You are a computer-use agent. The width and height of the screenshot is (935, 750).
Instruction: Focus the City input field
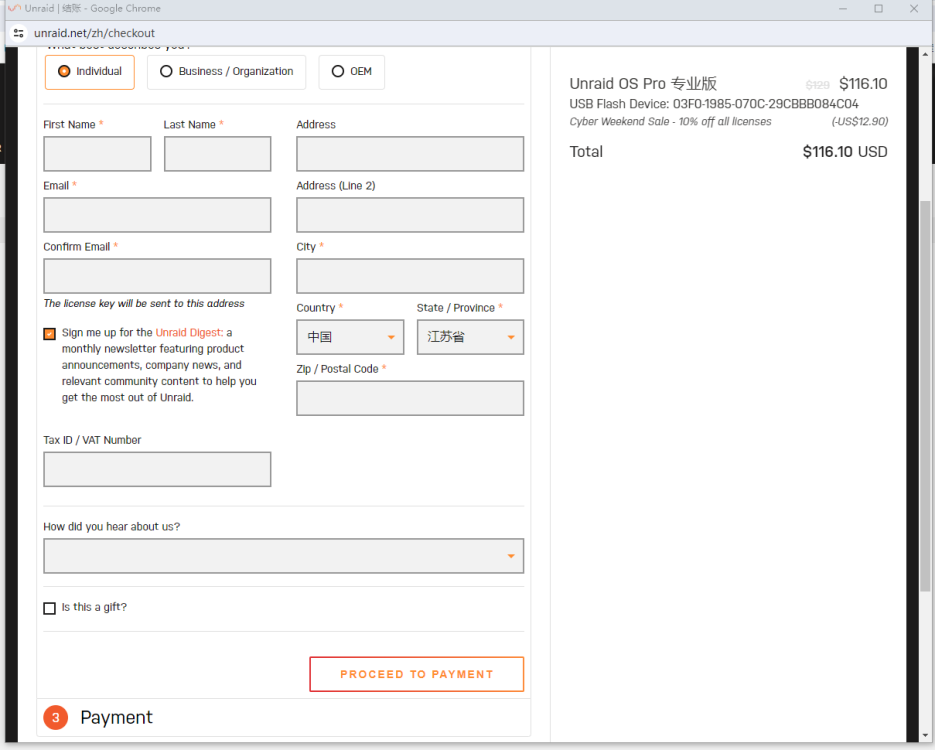(x=410, y=276)
